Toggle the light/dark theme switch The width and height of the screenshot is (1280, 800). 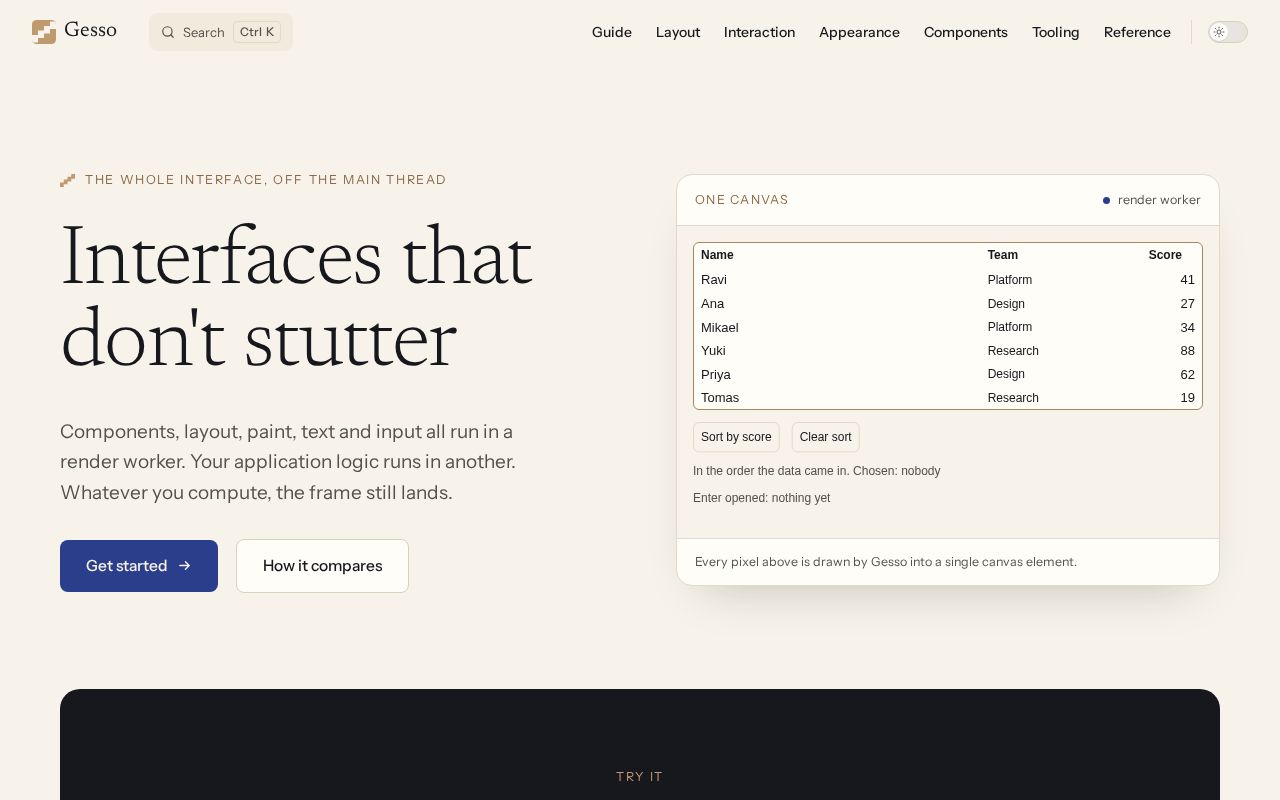click(1228, 32)
